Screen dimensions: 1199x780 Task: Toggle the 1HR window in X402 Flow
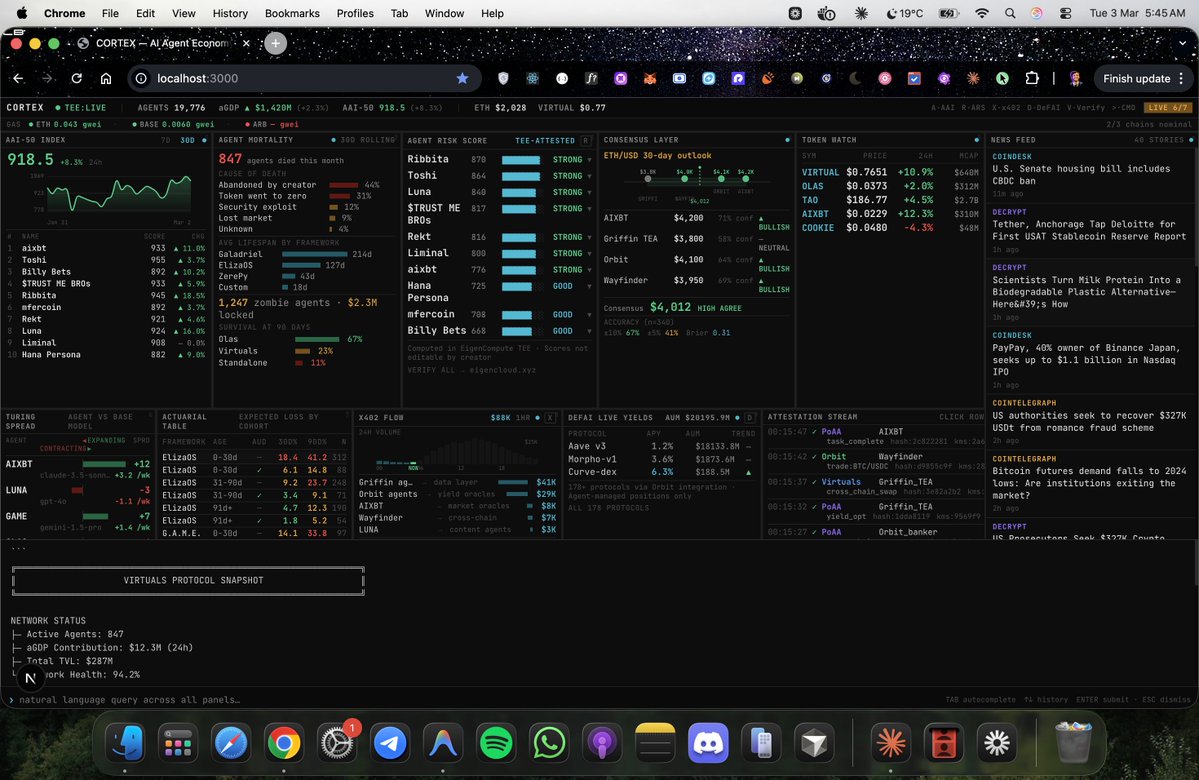point(523,418)
